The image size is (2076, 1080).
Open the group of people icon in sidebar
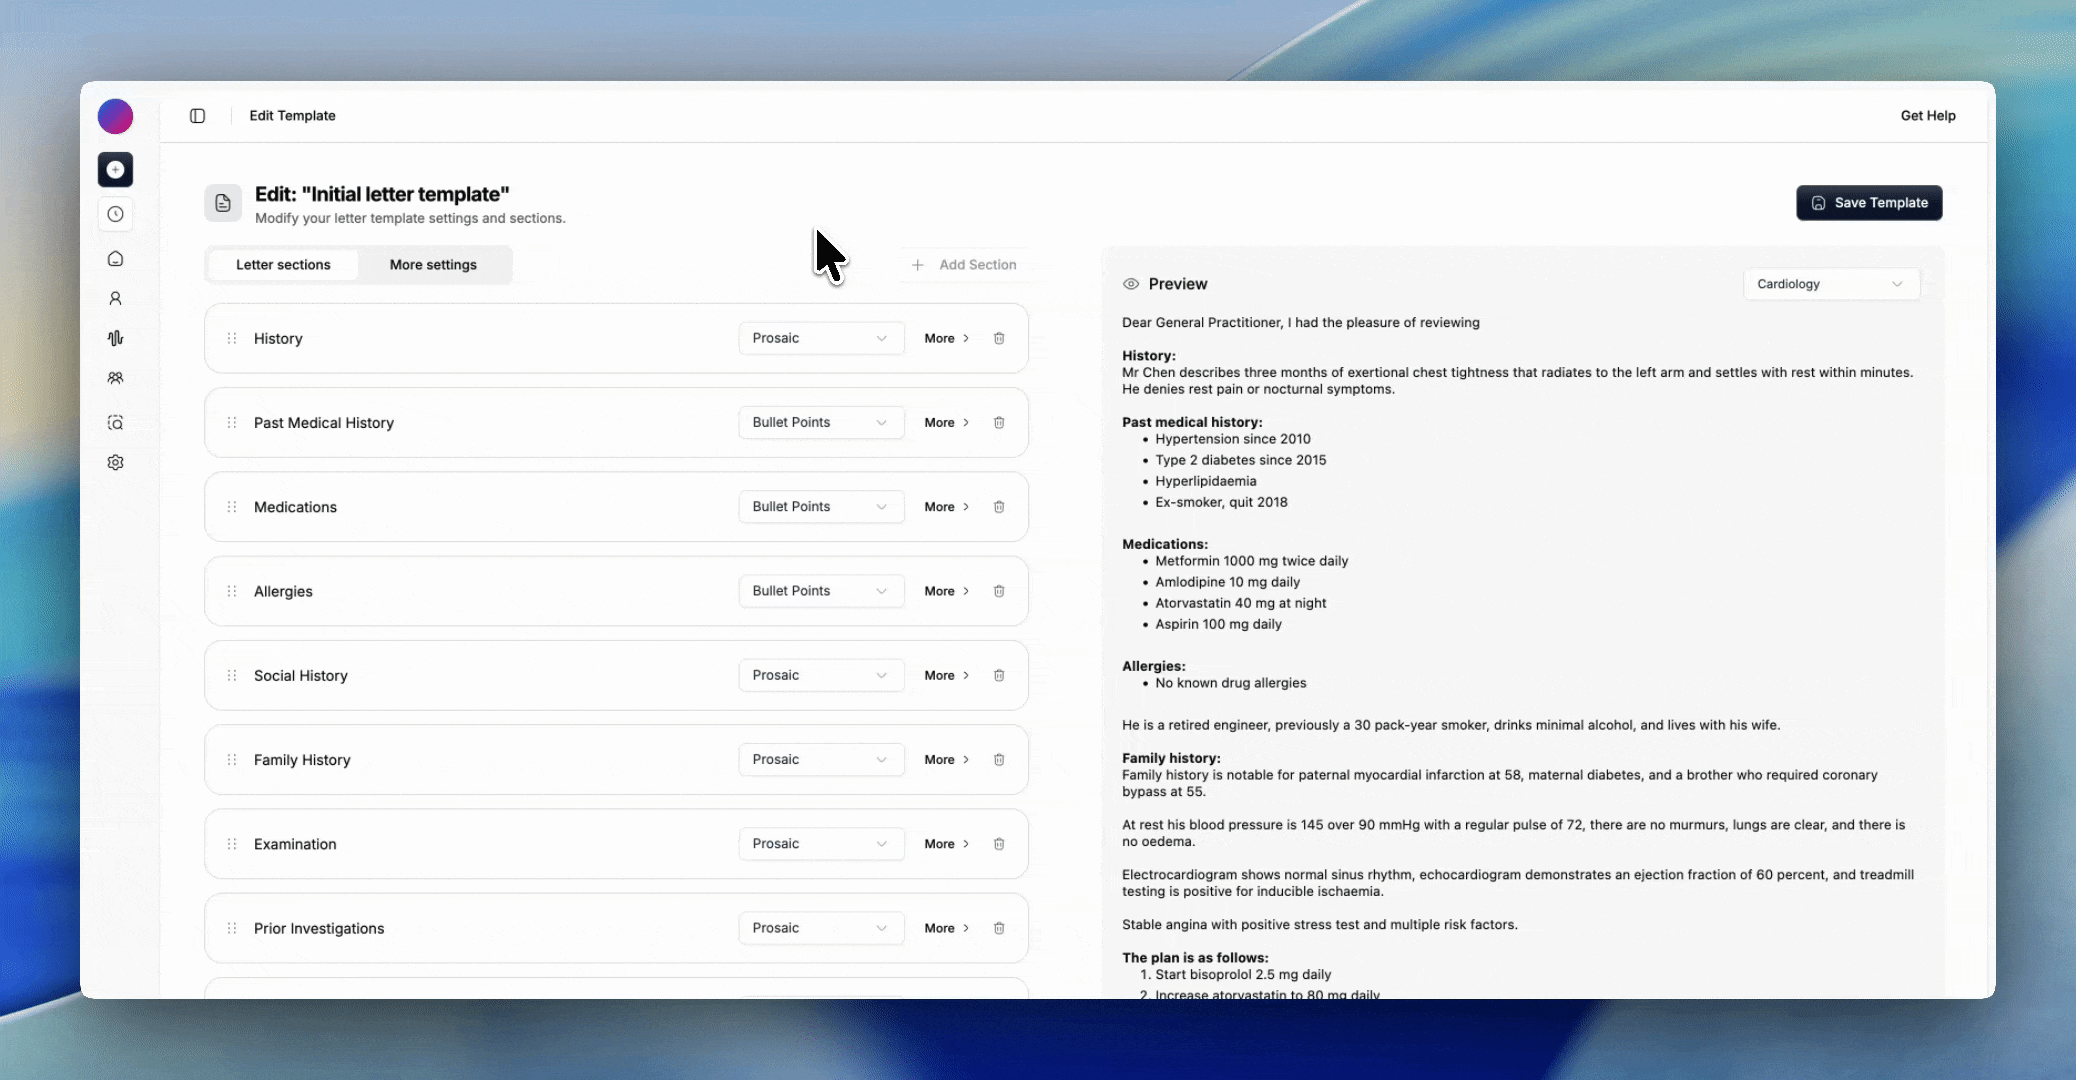(x=115, y=378)
